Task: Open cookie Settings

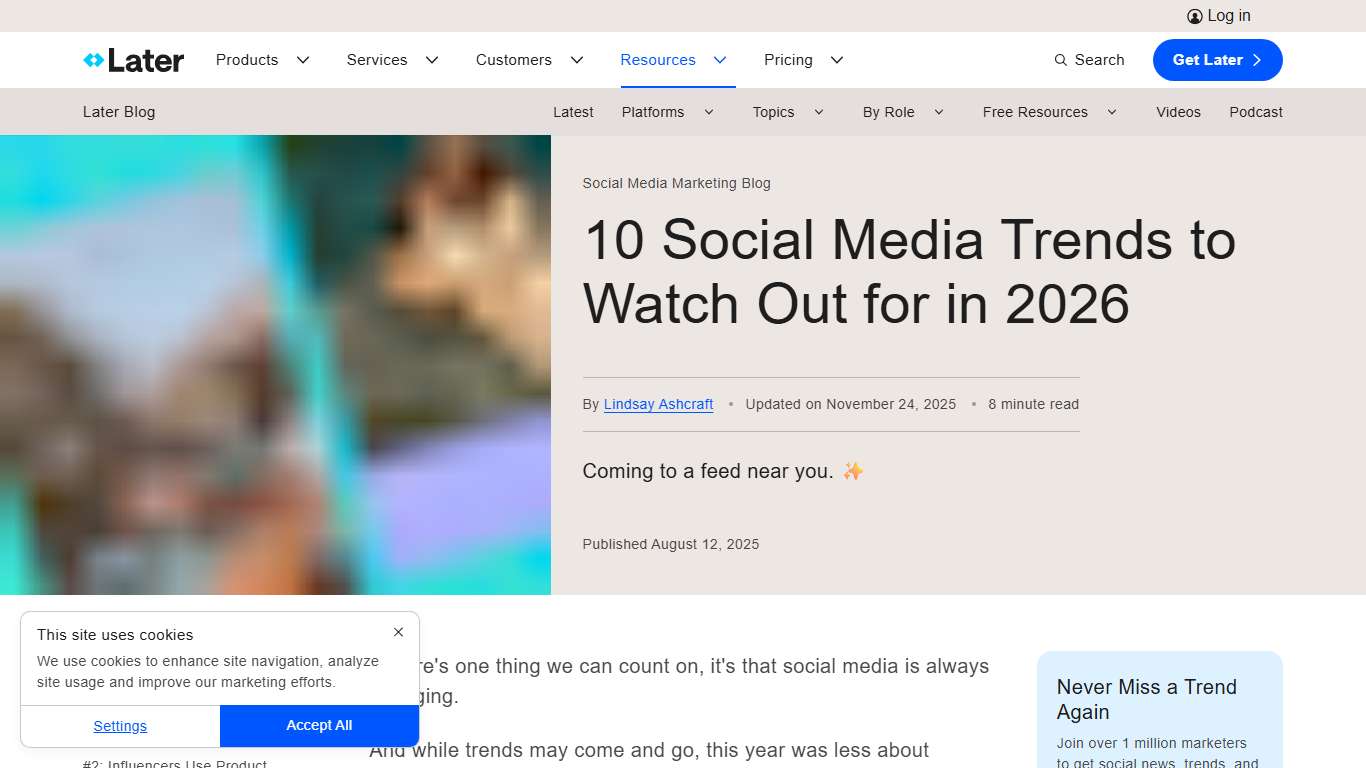Action: (120, 725)
